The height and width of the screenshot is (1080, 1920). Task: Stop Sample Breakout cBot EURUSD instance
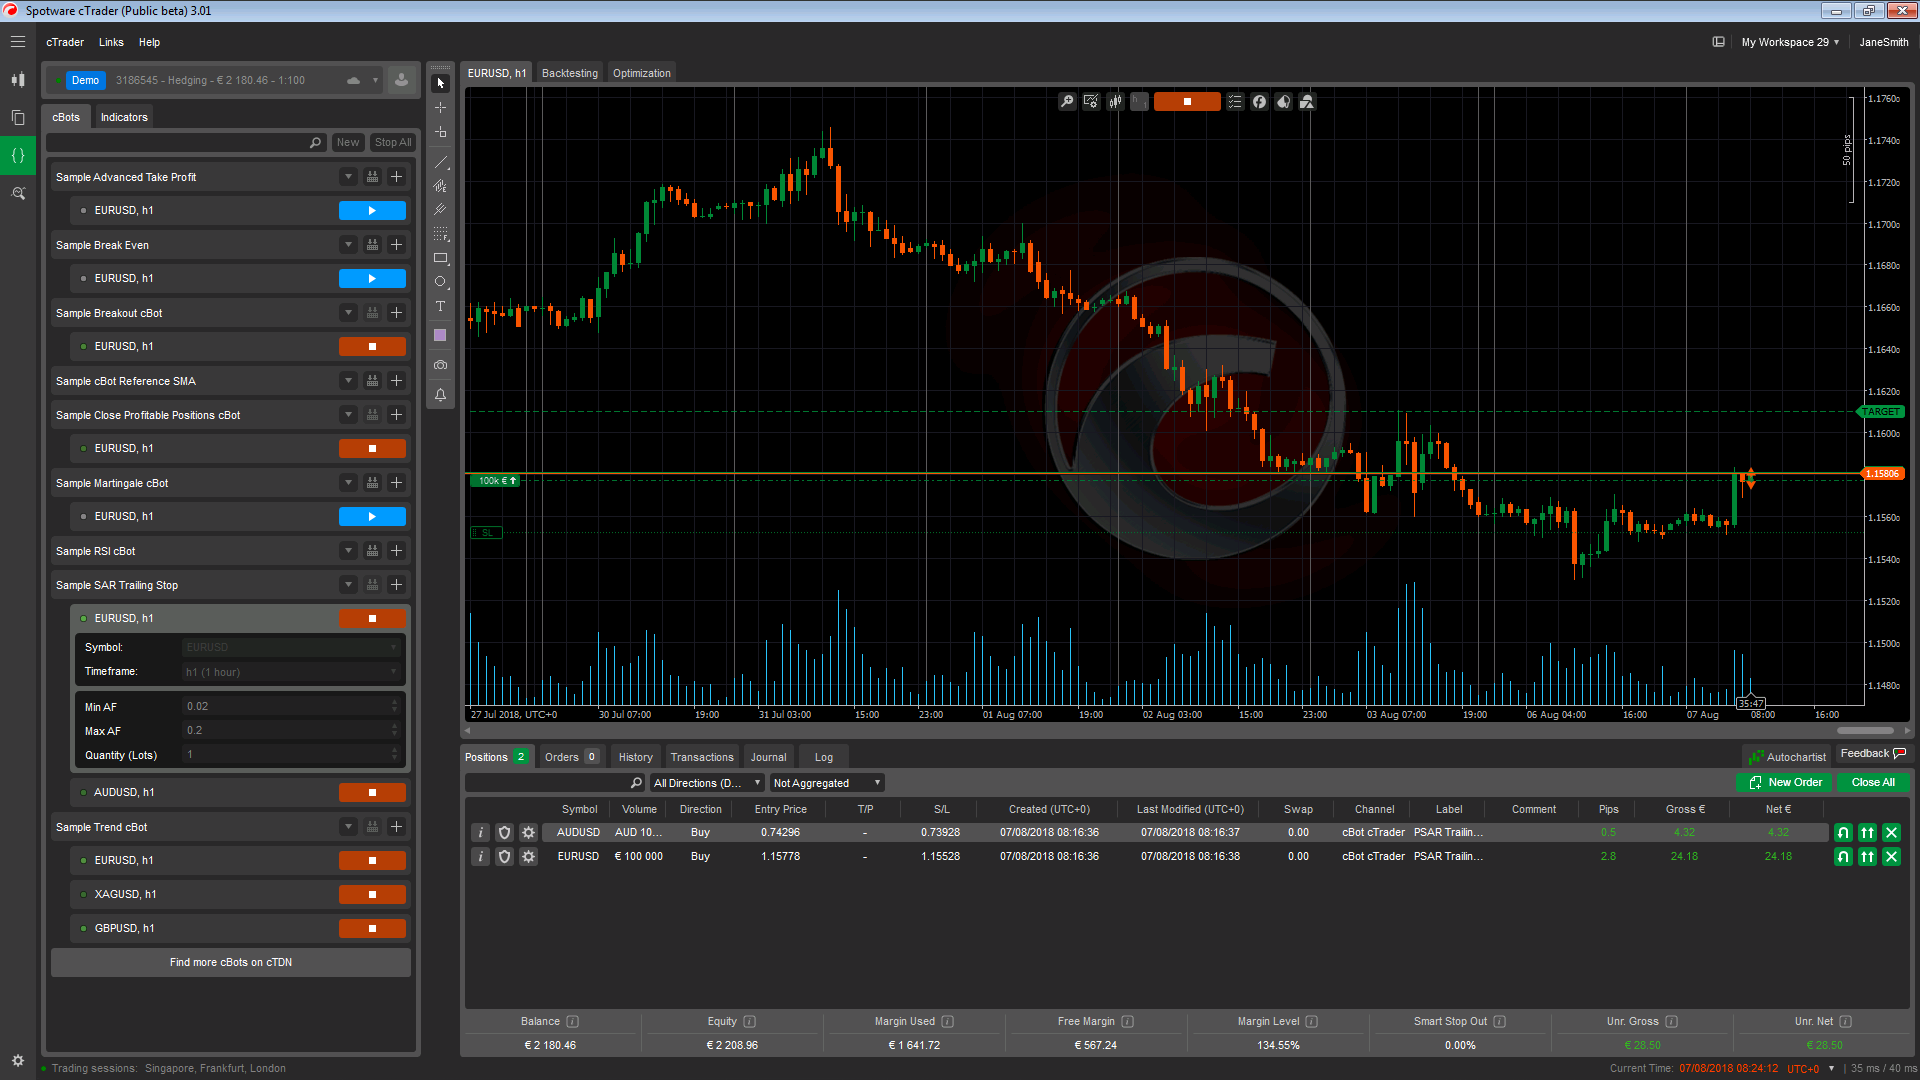click(x=372, y=347)
